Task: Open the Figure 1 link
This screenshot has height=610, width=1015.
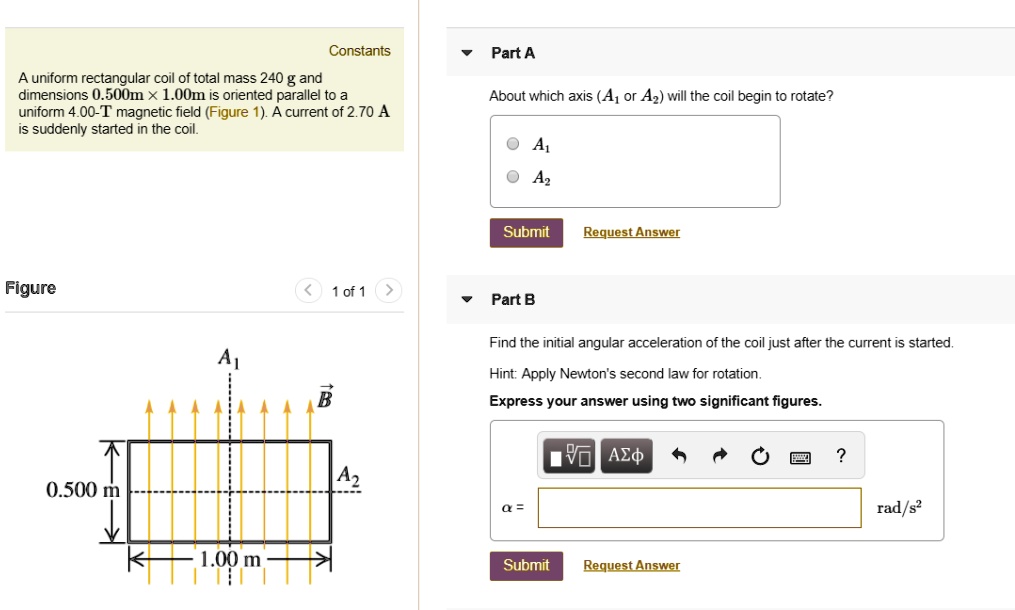Action: (x=231, y=111)
